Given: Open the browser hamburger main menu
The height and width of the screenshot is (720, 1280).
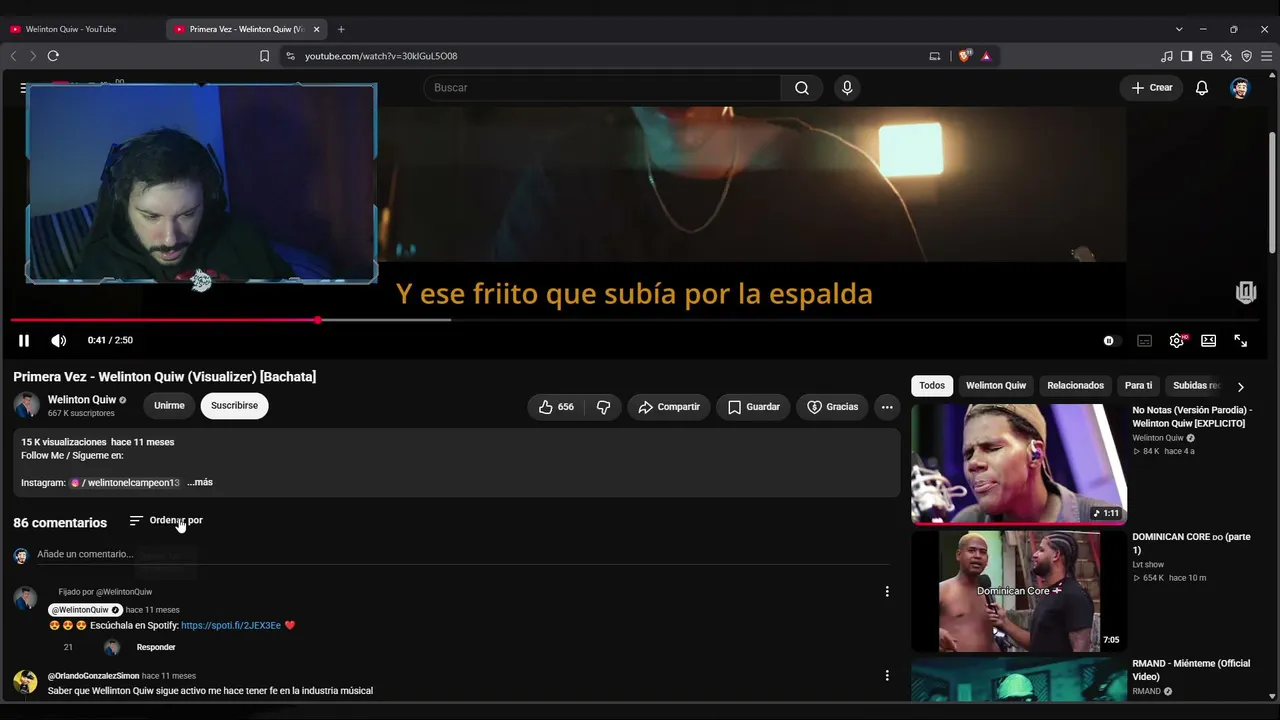Looking at the screenshot, I should [1266, 56].
